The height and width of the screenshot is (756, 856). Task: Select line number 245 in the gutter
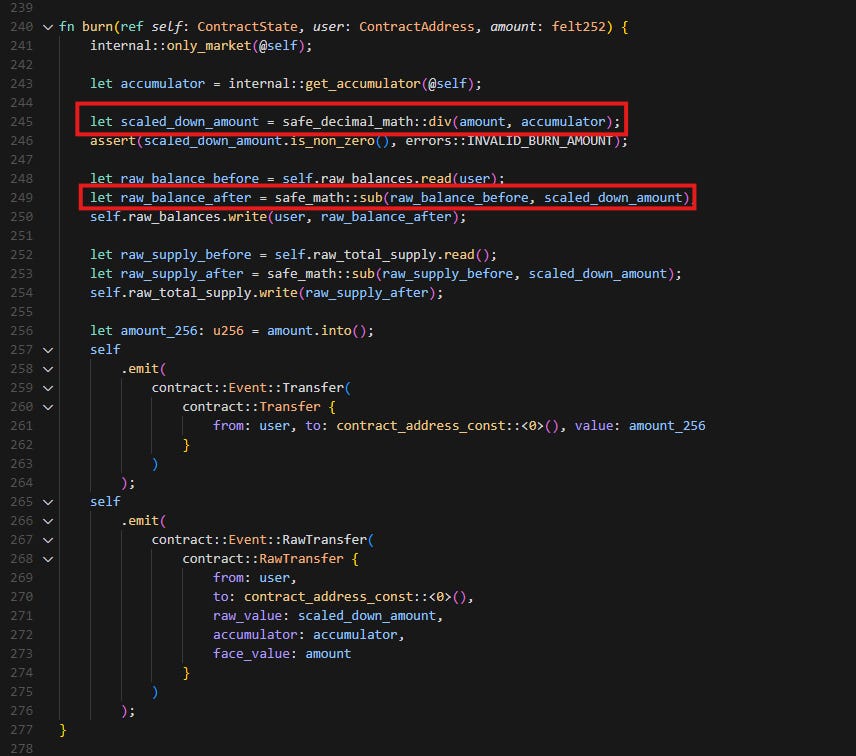pos(21,122)
